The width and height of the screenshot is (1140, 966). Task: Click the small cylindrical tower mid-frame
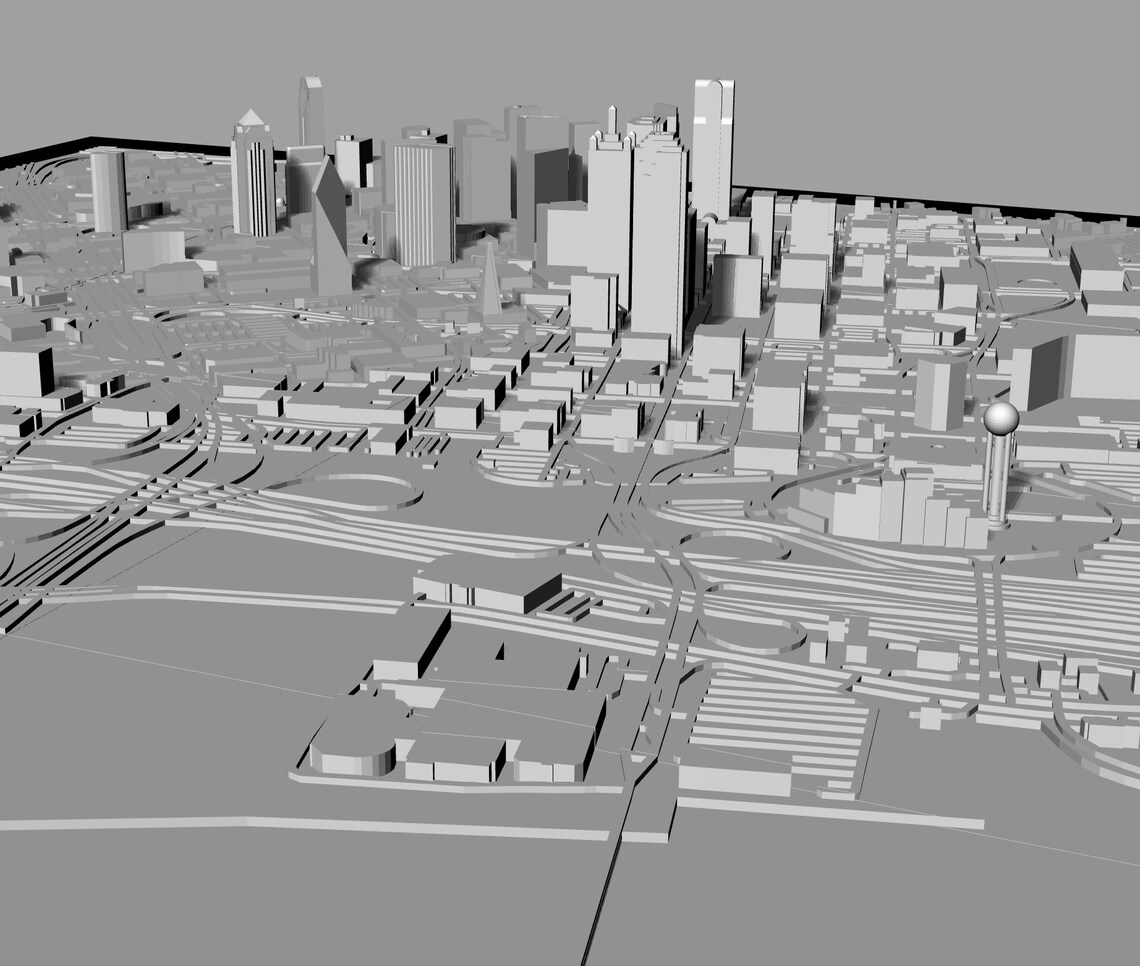coord(733,285)
